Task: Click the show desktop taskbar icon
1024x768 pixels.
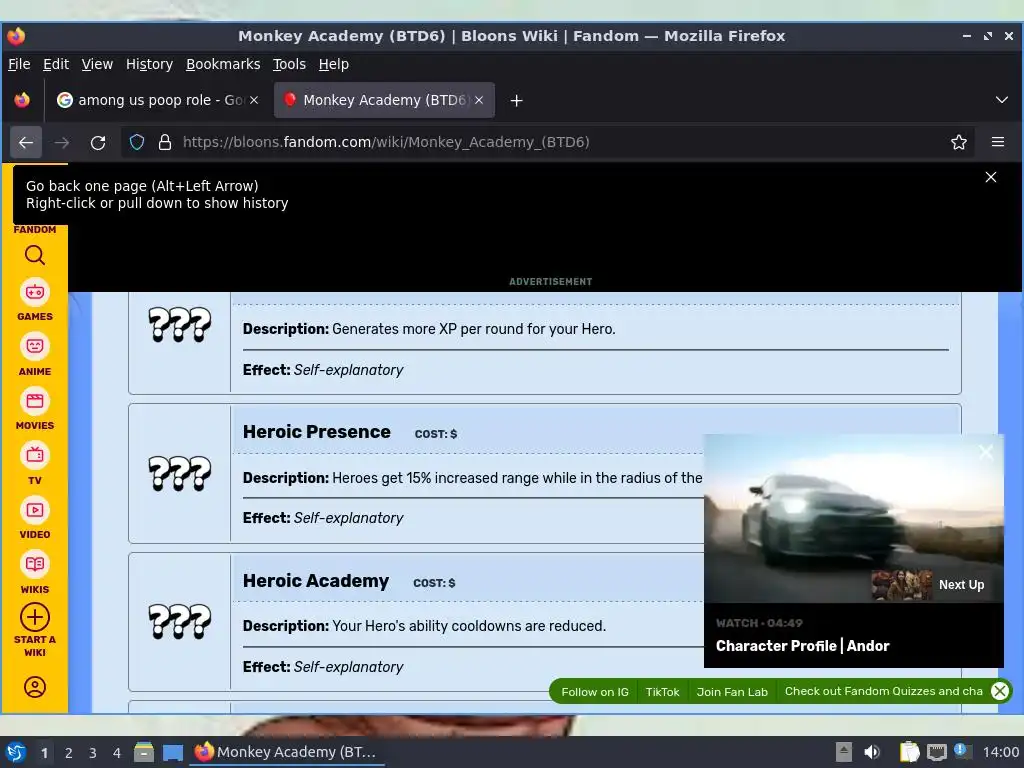Action: (x=172, y=752)
